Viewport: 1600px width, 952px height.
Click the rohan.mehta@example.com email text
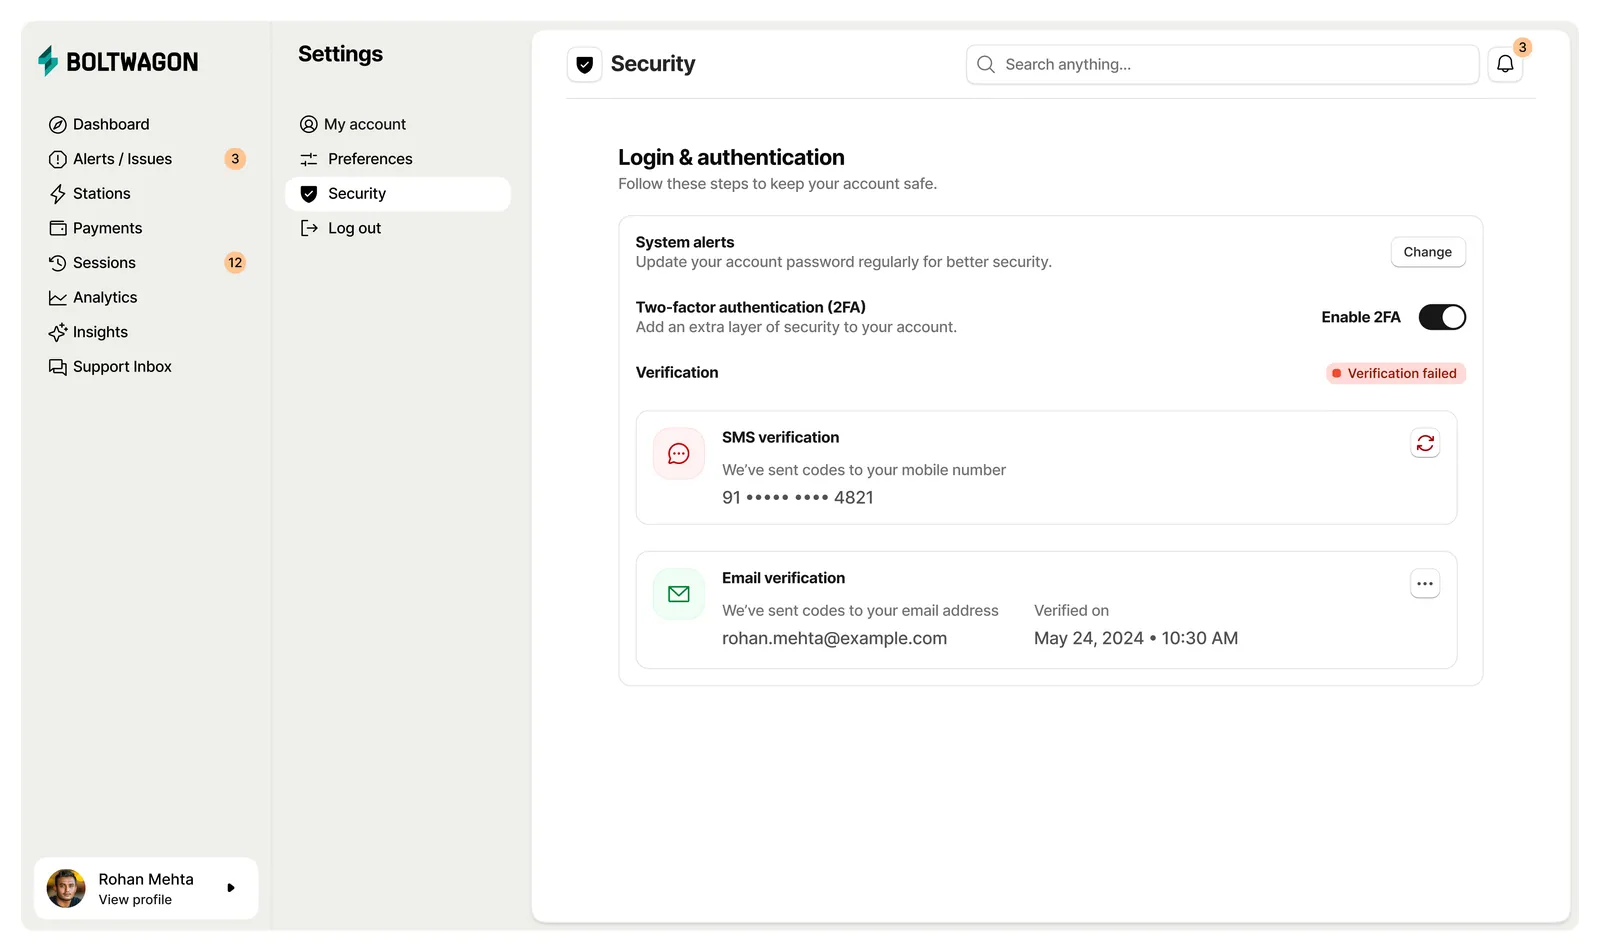click(834, 638)
